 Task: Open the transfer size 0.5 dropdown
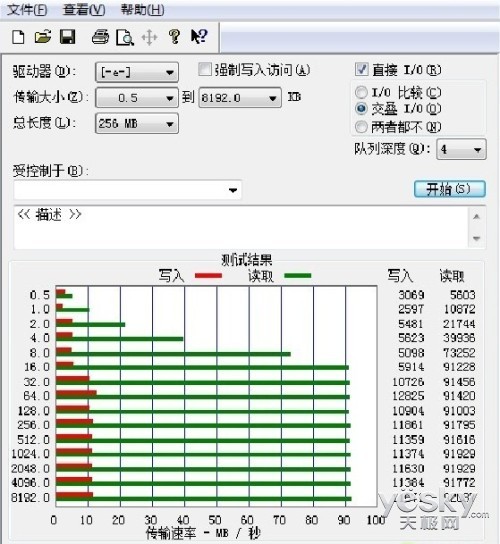[137, 98]
